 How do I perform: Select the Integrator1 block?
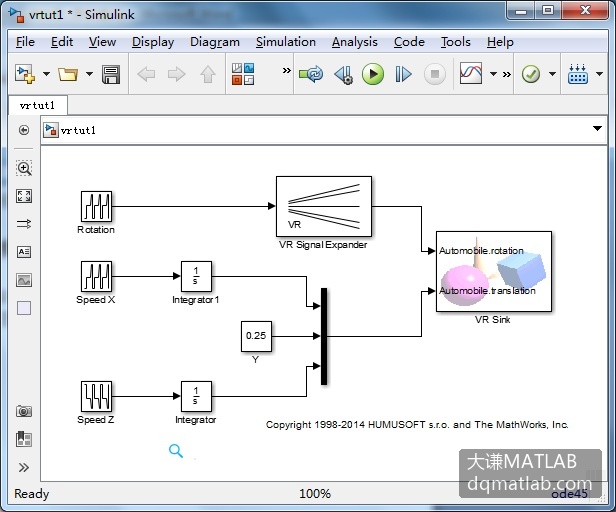(196, 276)
